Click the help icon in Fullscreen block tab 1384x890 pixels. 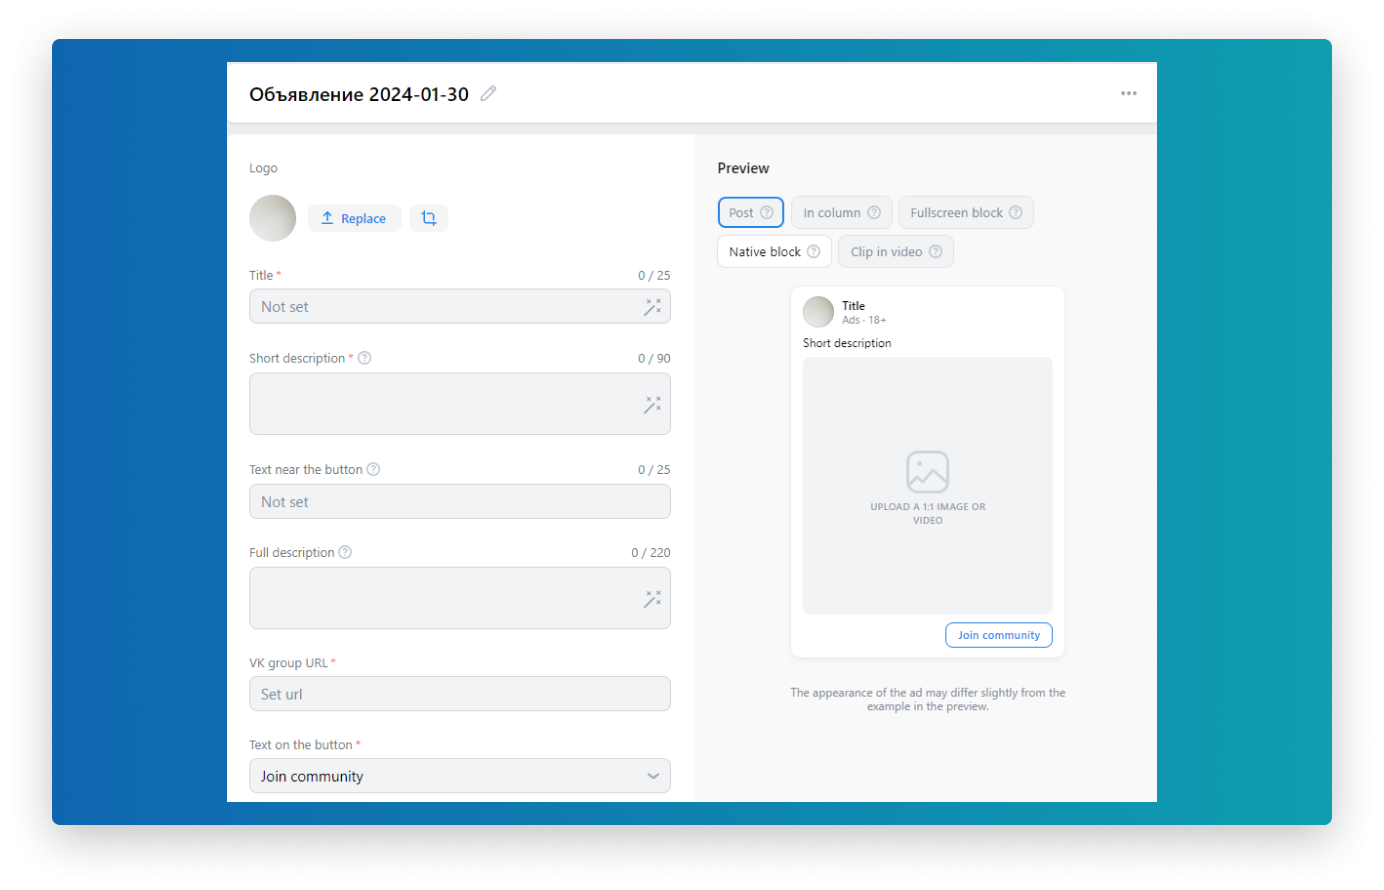click(x=1016, y=212)
